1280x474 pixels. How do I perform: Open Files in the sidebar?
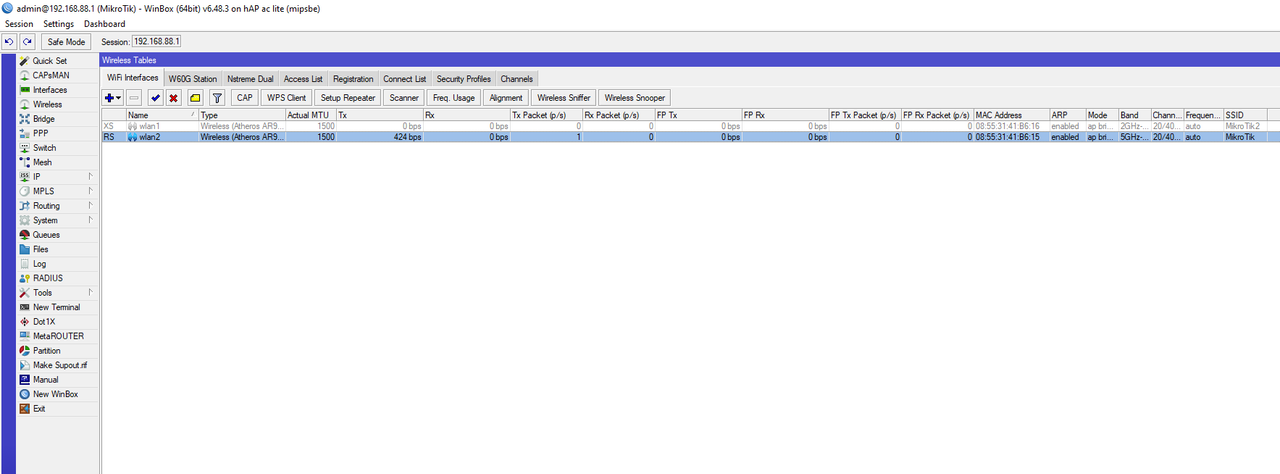pos(40,249)
